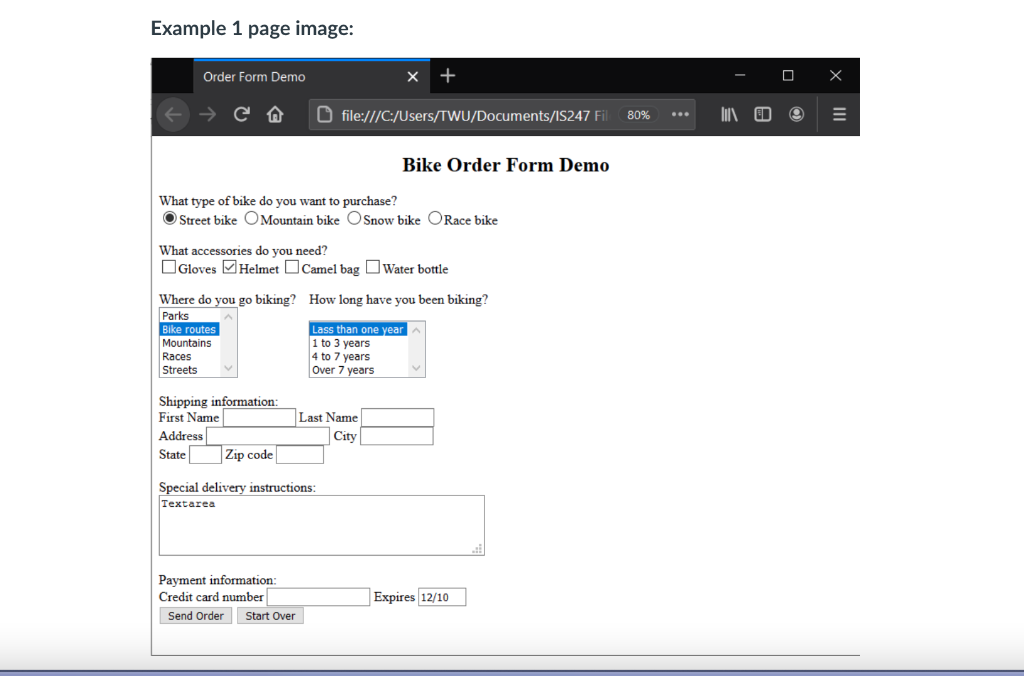Click the Send Order button
The height and width of the screenshot is (676, 1024).
(x=195, y=615)
